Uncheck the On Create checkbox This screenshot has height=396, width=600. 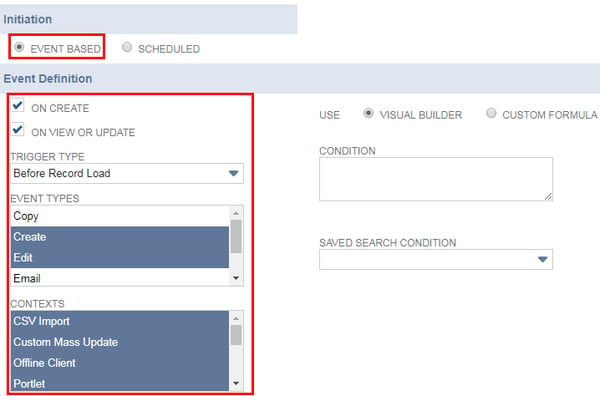tap(17, 105)
